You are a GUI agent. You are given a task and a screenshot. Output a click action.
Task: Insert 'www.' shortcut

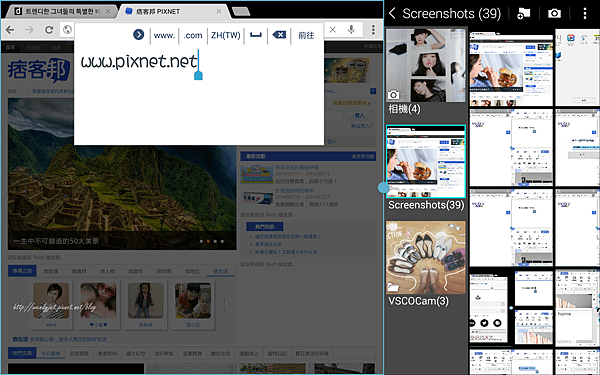click(x=164, y=35)
